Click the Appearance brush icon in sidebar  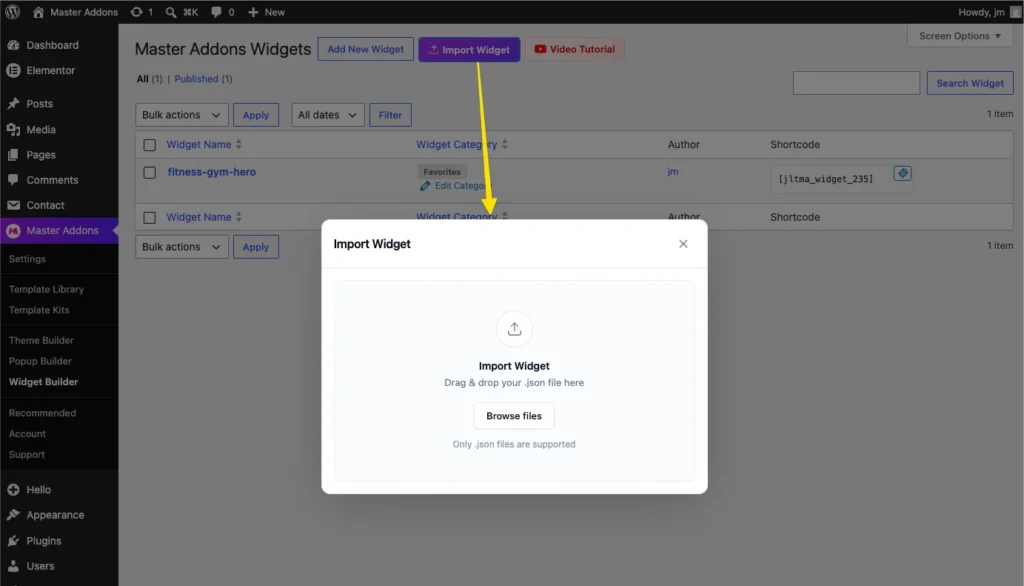pos(13,515)
